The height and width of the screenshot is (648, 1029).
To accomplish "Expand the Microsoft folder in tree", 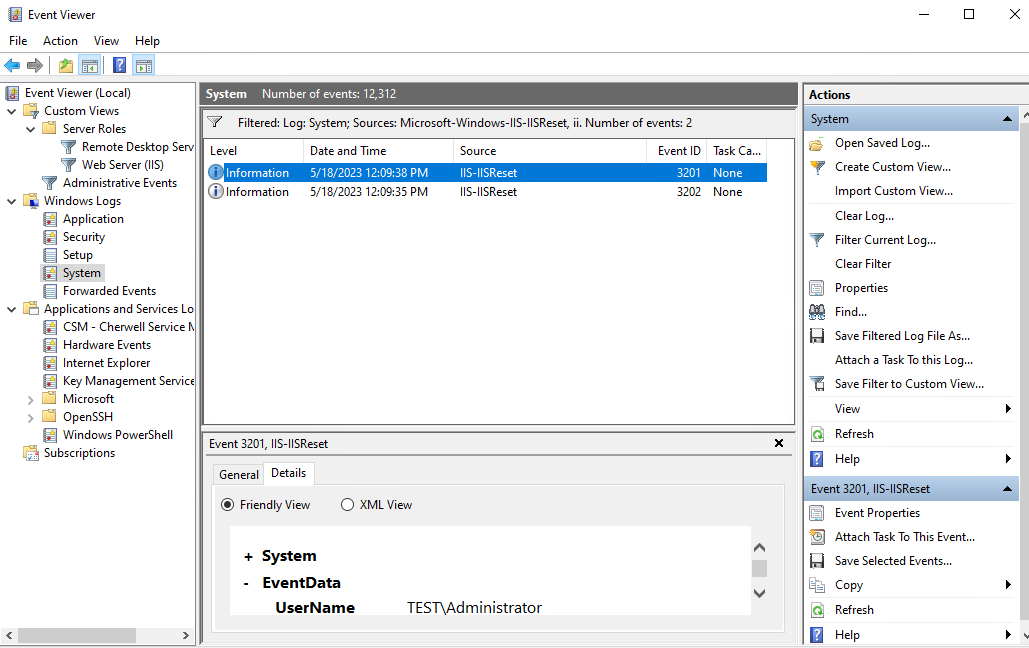I will (30, 399).
